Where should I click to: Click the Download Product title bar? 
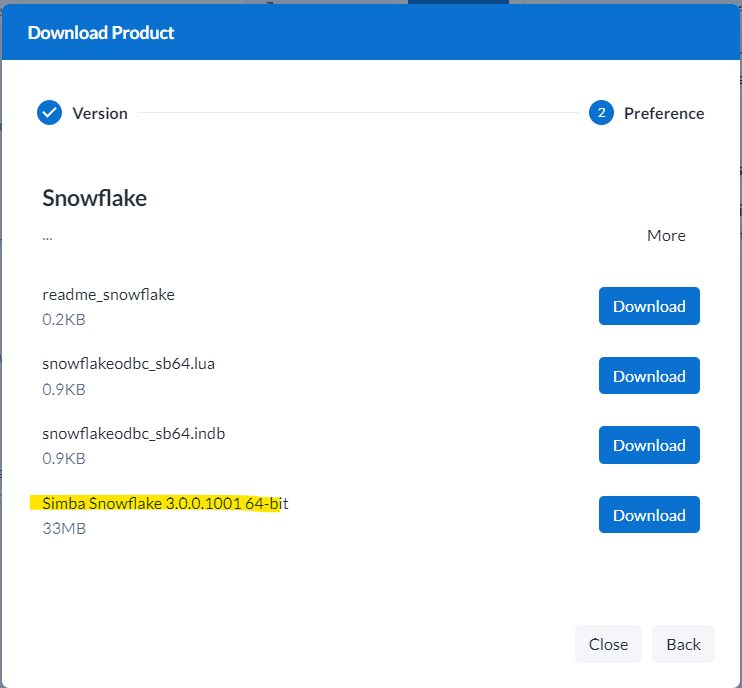tap(101, 33)
